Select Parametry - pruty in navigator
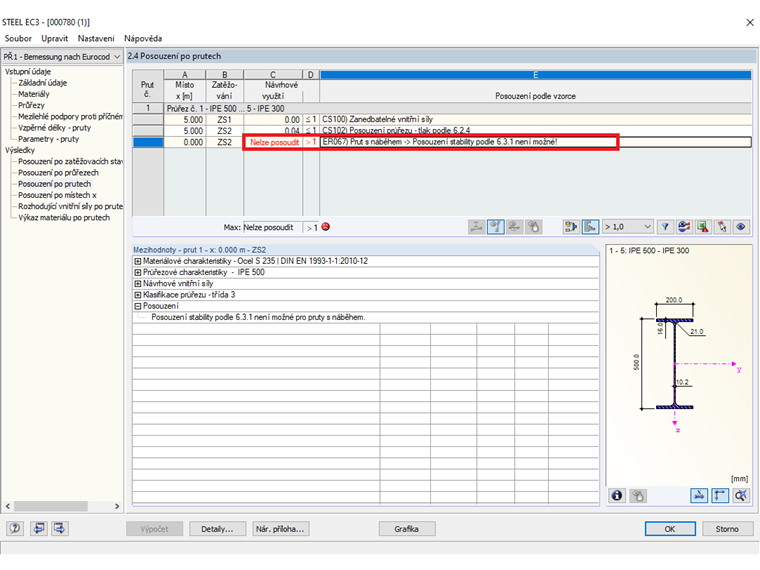This screenshot has width=760, height=570. point(48,139)
